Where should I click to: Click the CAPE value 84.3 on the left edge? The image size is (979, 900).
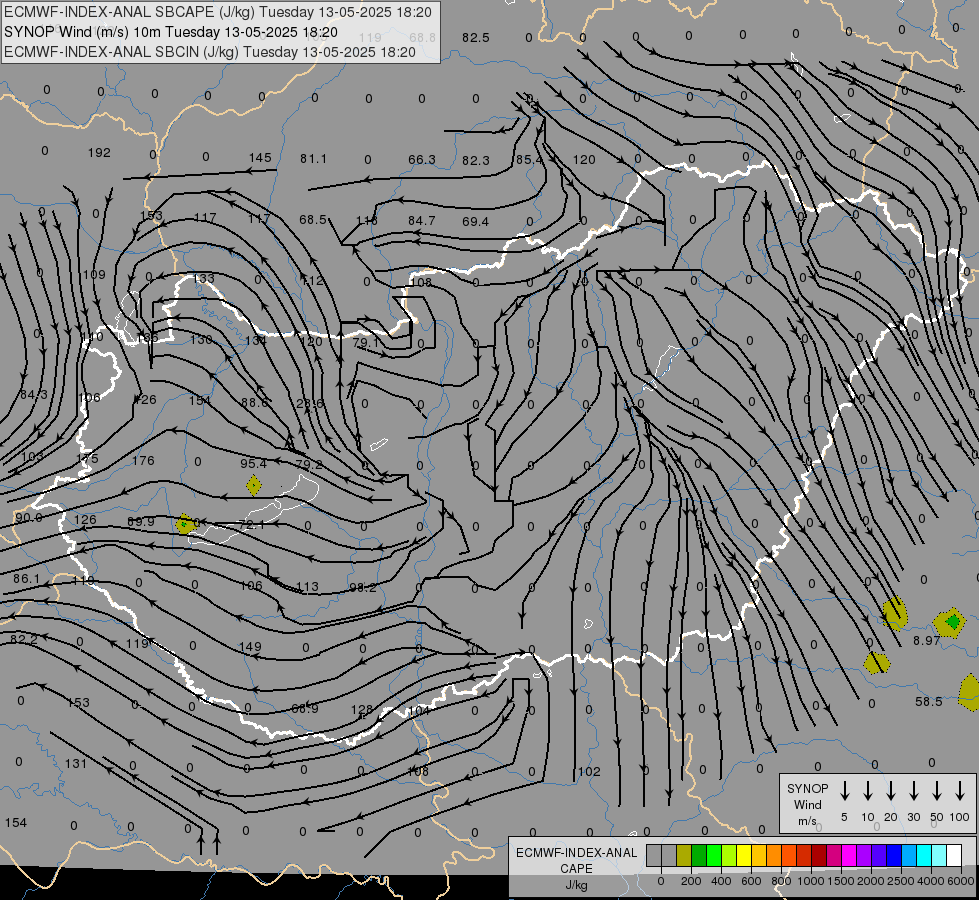pyautogui.click(x=34, y=395)
